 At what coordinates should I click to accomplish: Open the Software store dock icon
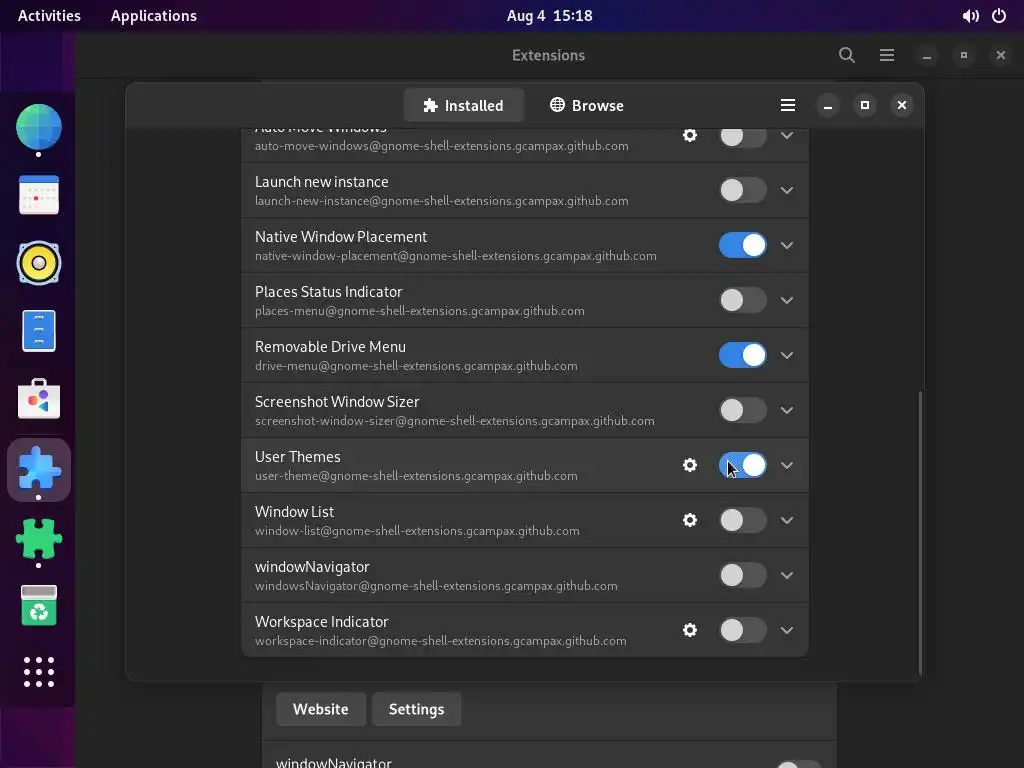(x=39, y=400)
